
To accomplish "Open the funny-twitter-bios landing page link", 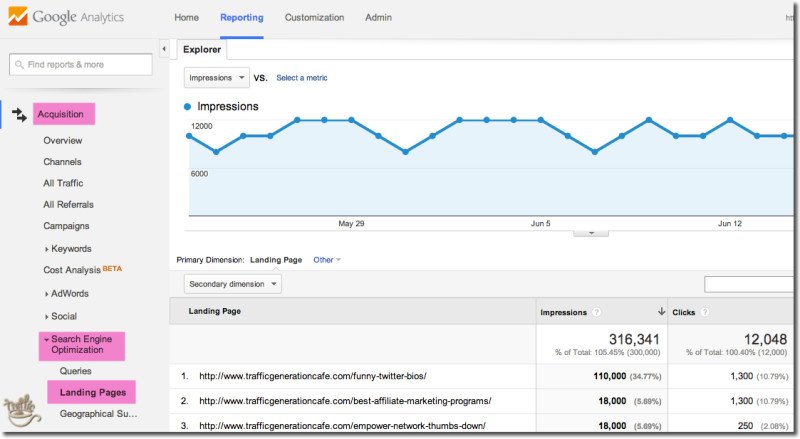I will (312, 376).
